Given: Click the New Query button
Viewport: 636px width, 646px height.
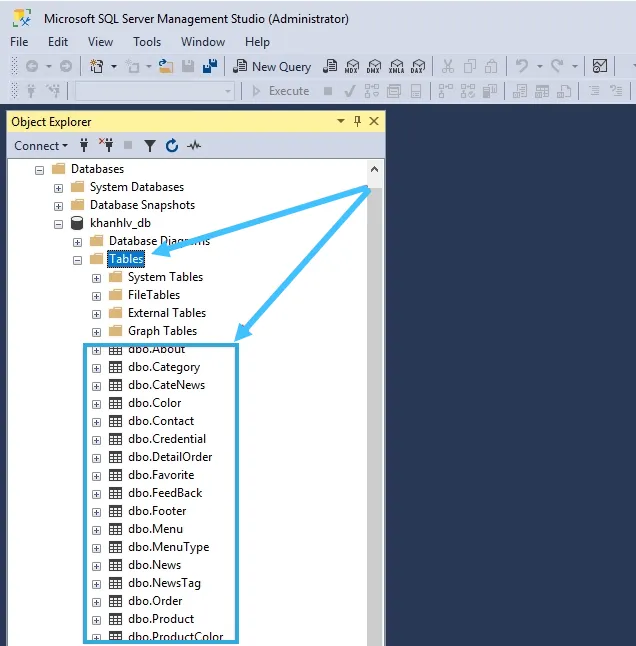Looking at the screenshot, I should click(272, 66).
